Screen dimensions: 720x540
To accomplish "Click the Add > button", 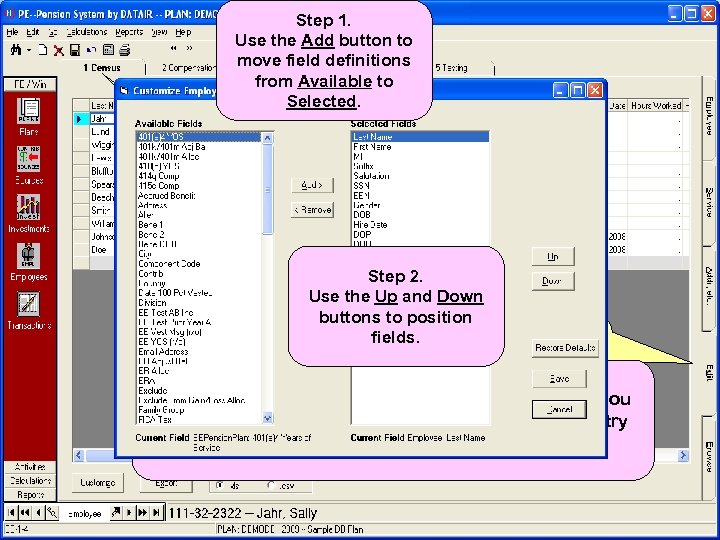I will click(x=312, y=185).
